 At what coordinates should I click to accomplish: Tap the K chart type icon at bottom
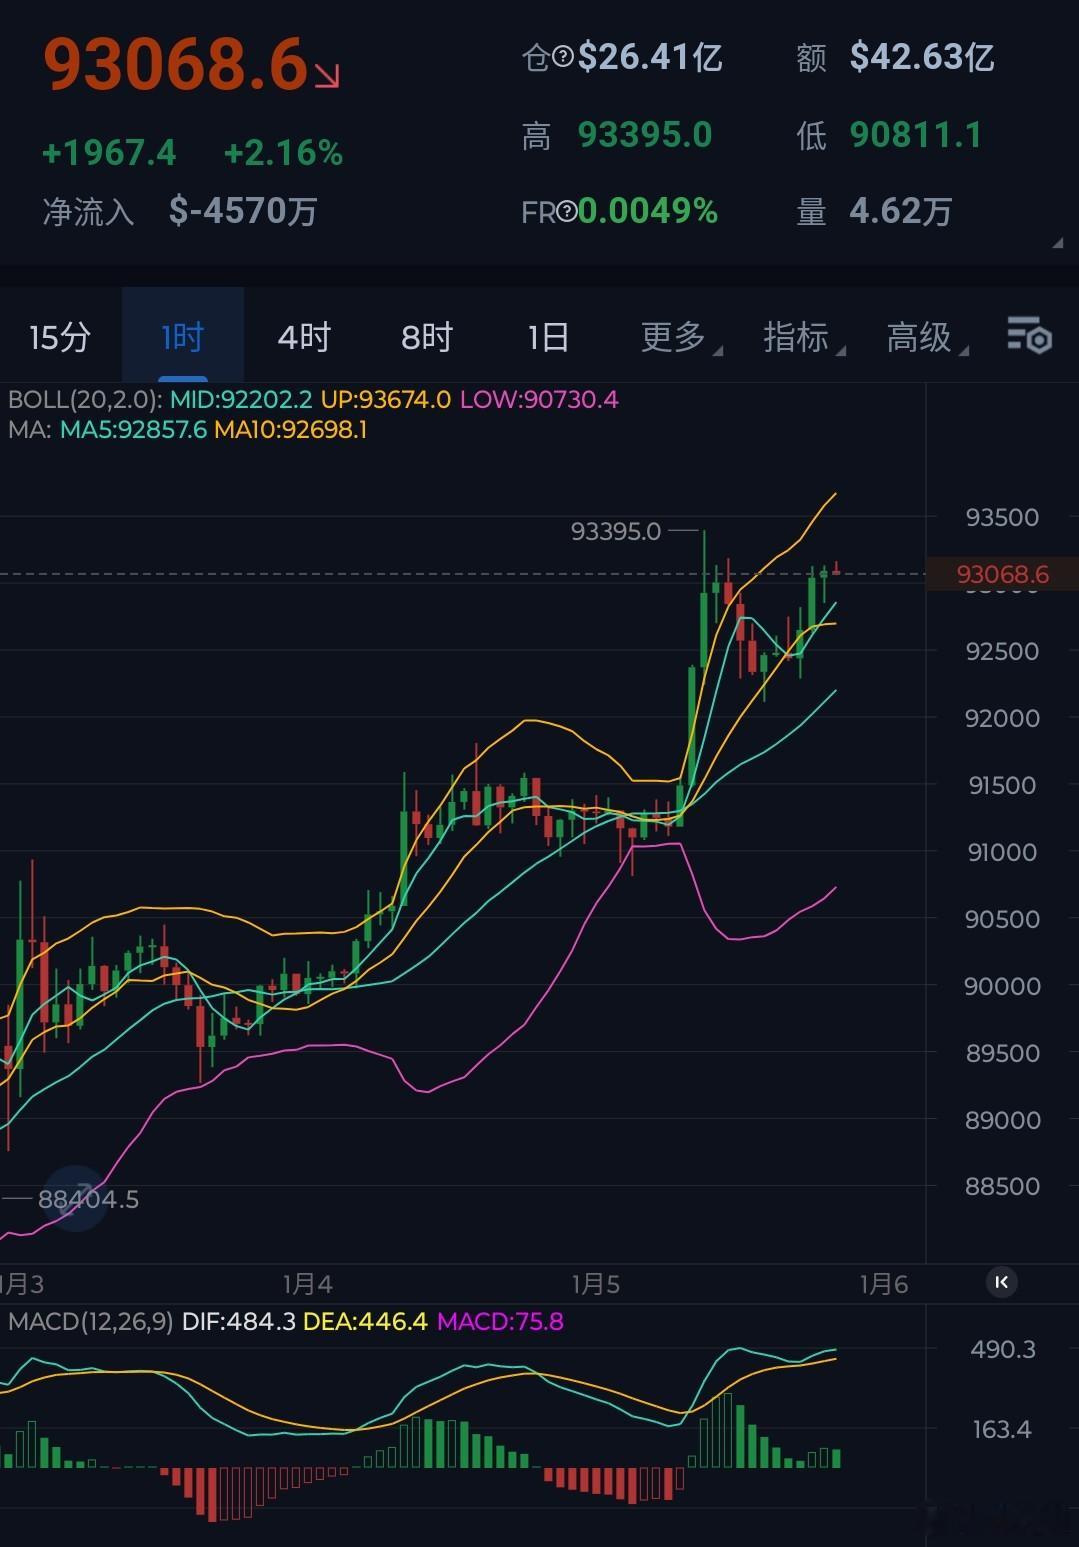pos(999,1283)
